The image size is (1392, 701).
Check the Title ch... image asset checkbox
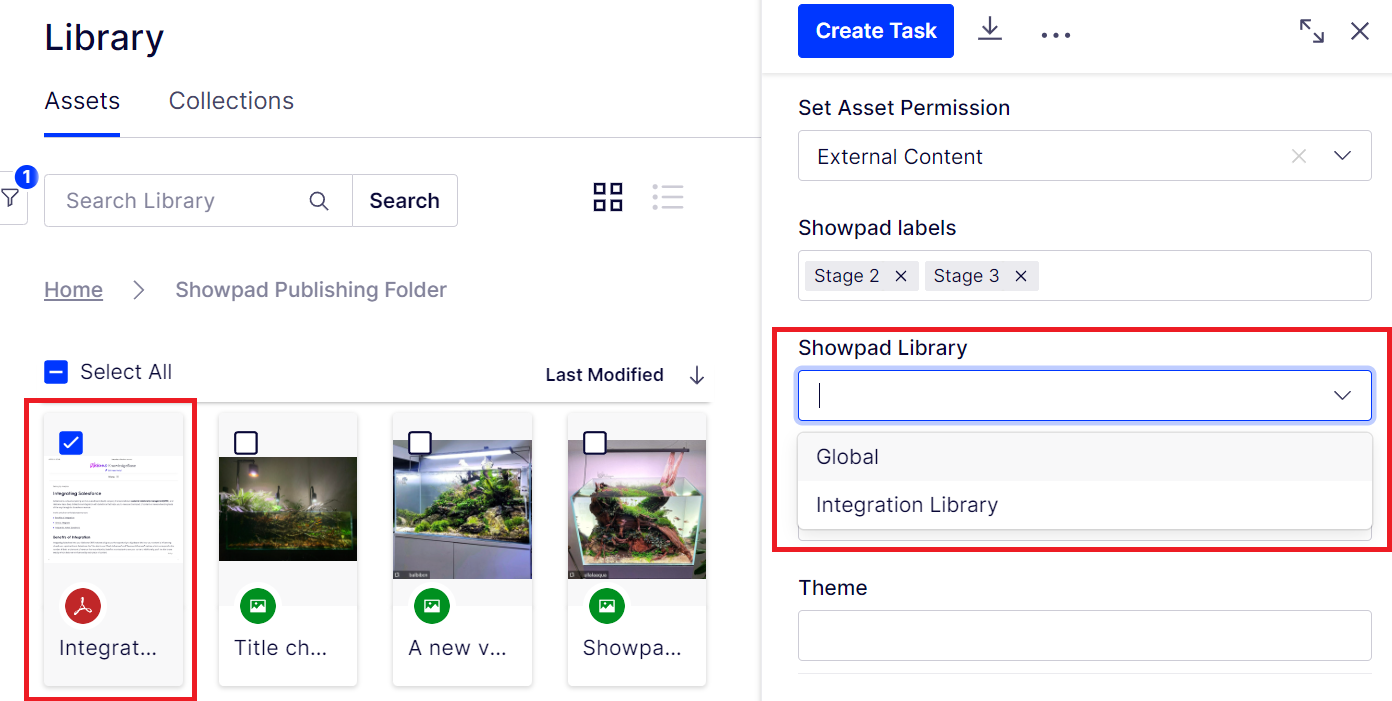246,442
